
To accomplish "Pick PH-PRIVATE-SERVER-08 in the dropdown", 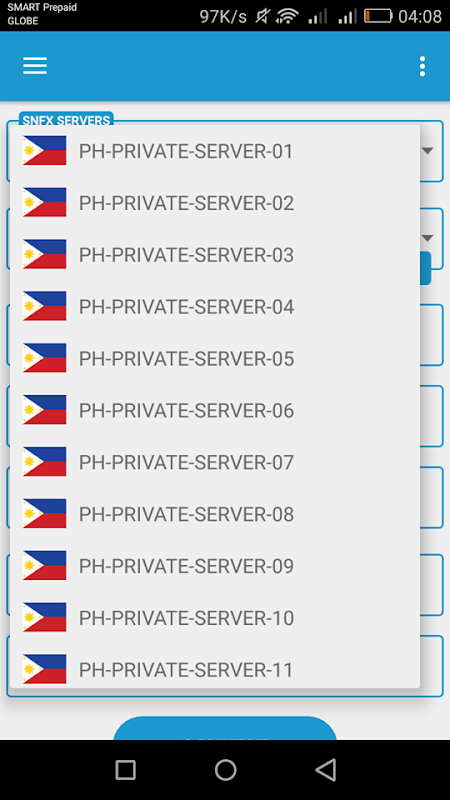I will (215, 514).
